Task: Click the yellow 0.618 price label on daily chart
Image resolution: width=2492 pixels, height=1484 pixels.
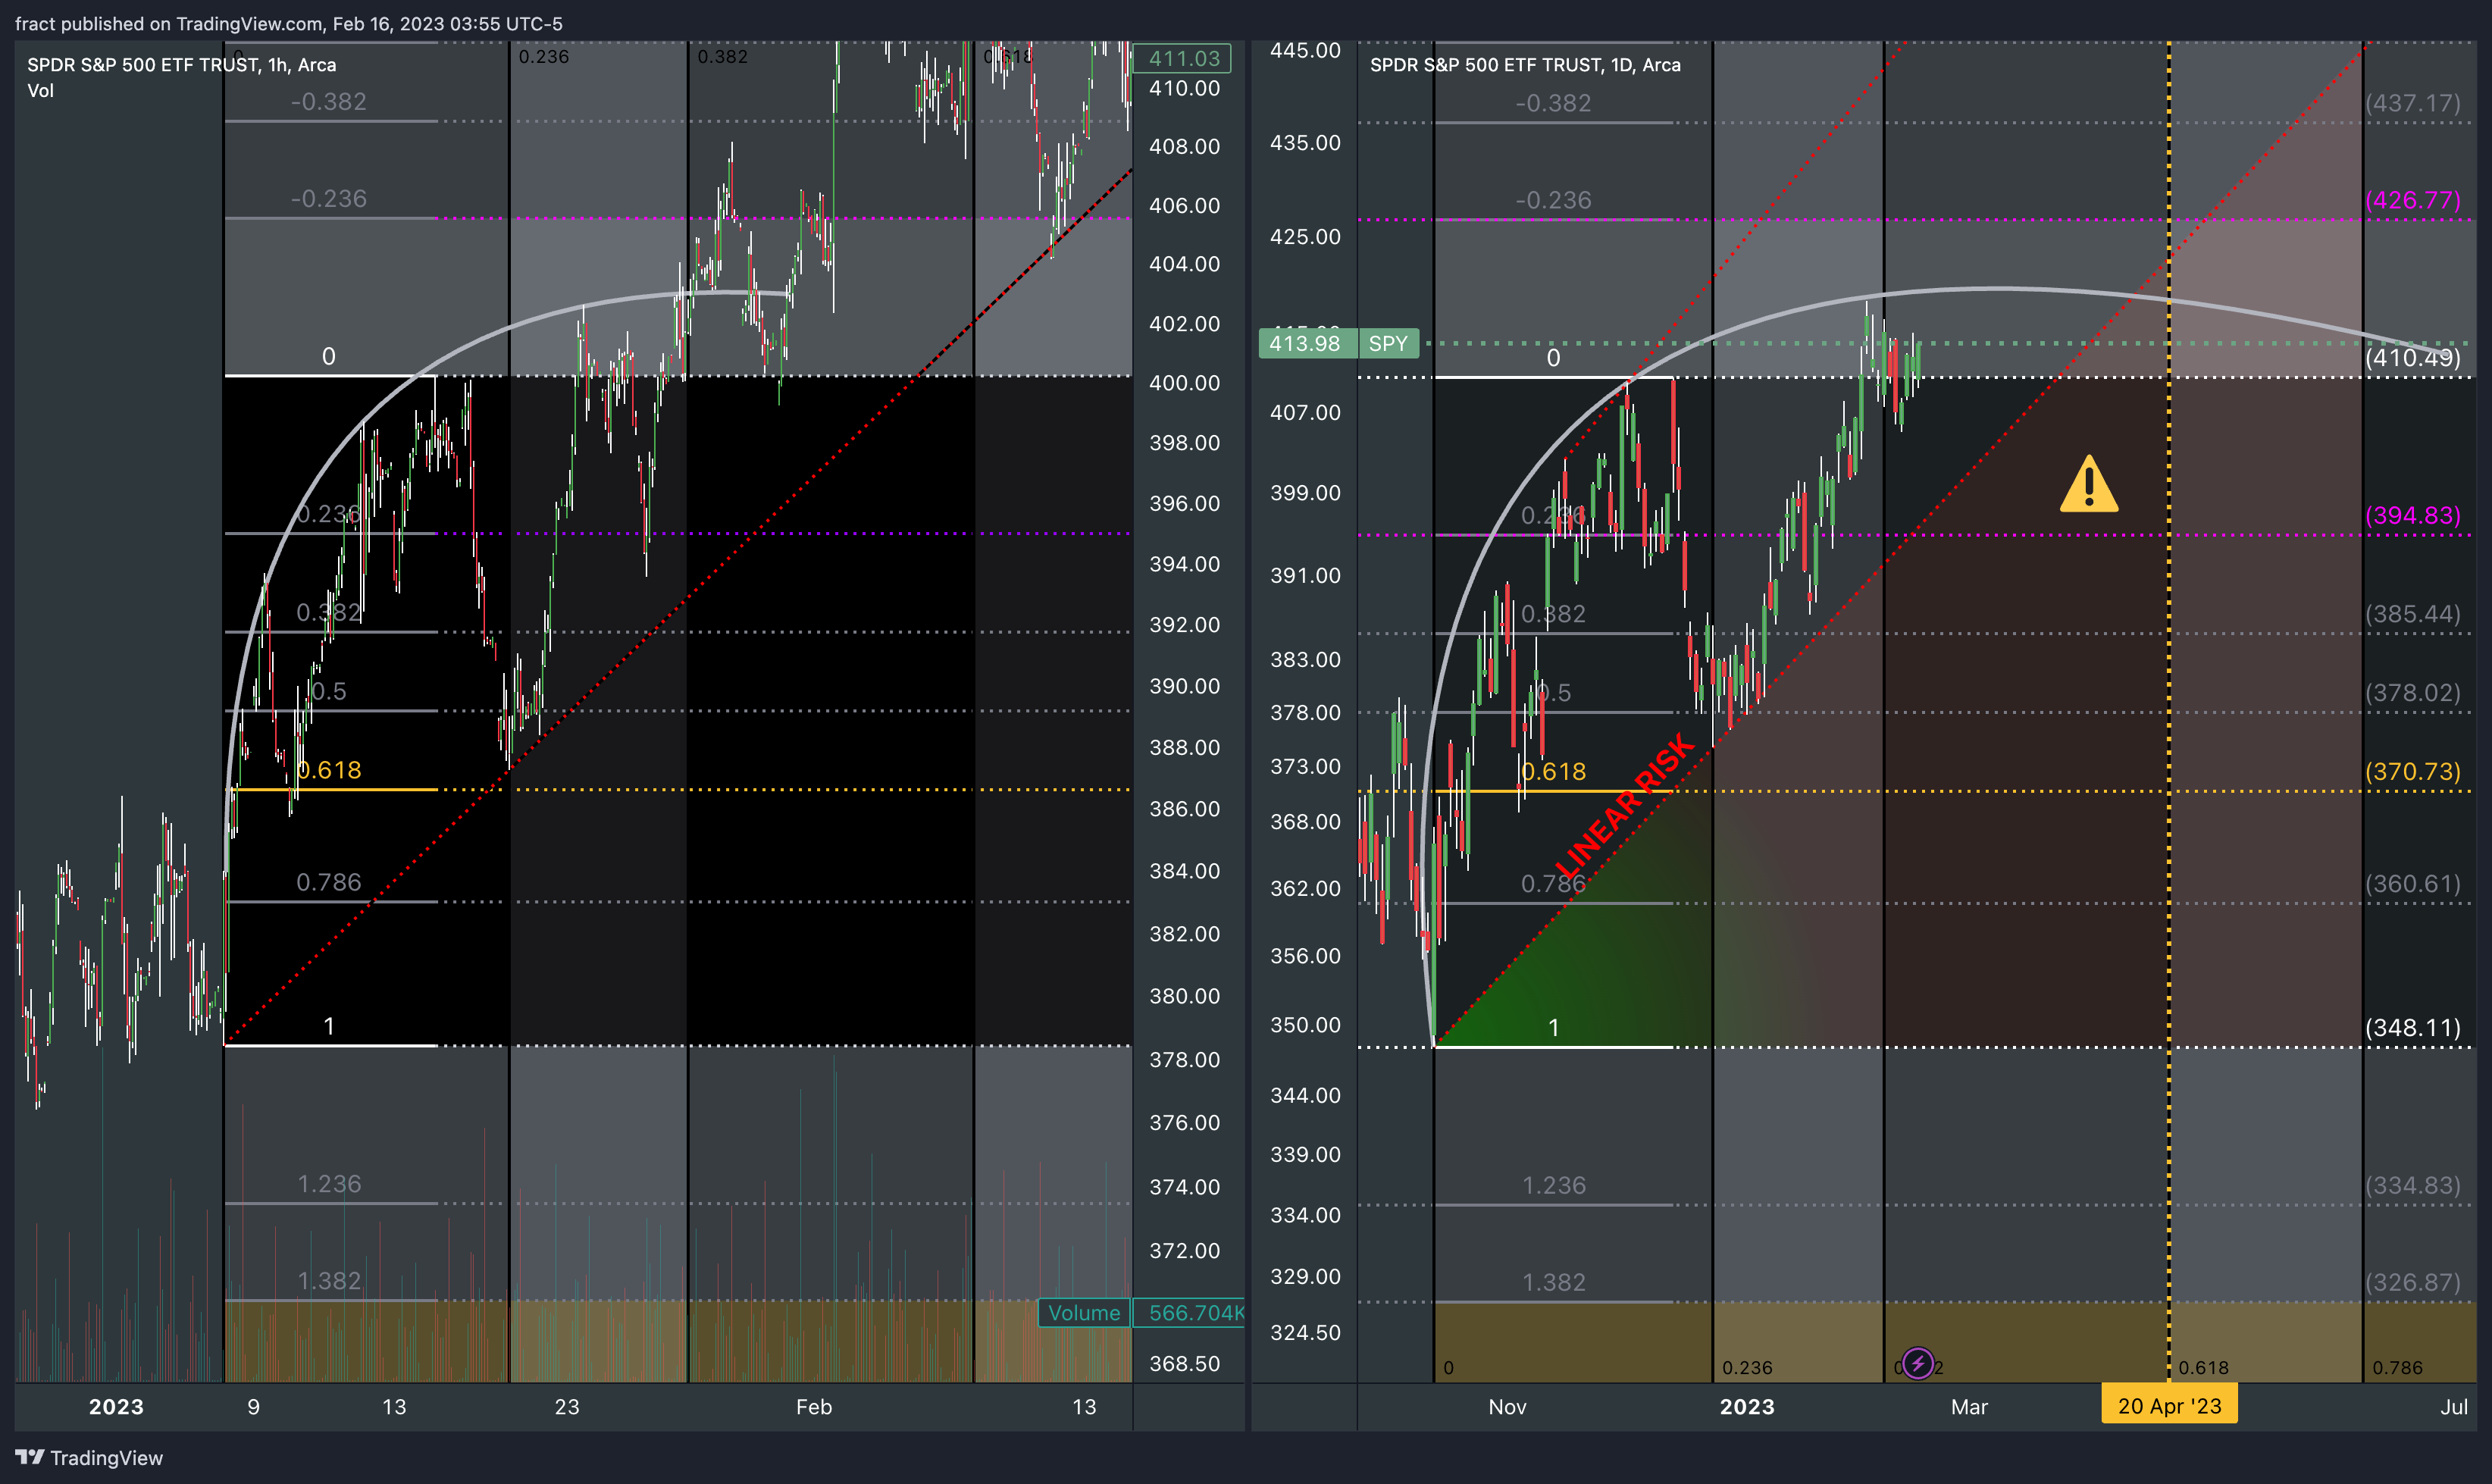Action: tap(1554, 772)
